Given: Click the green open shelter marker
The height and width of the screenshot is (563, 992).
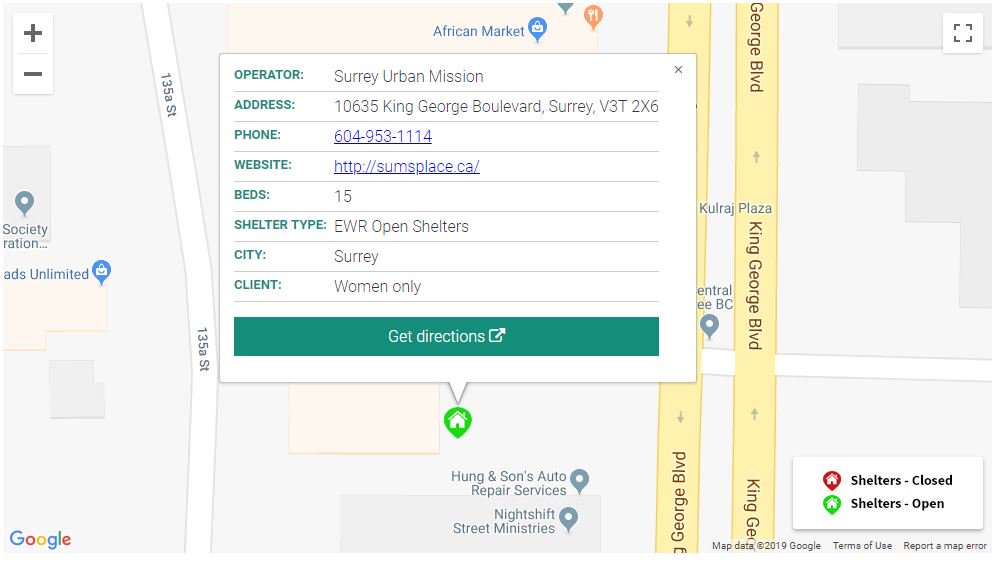Looking at the screenshot, I should coord(457,423).
